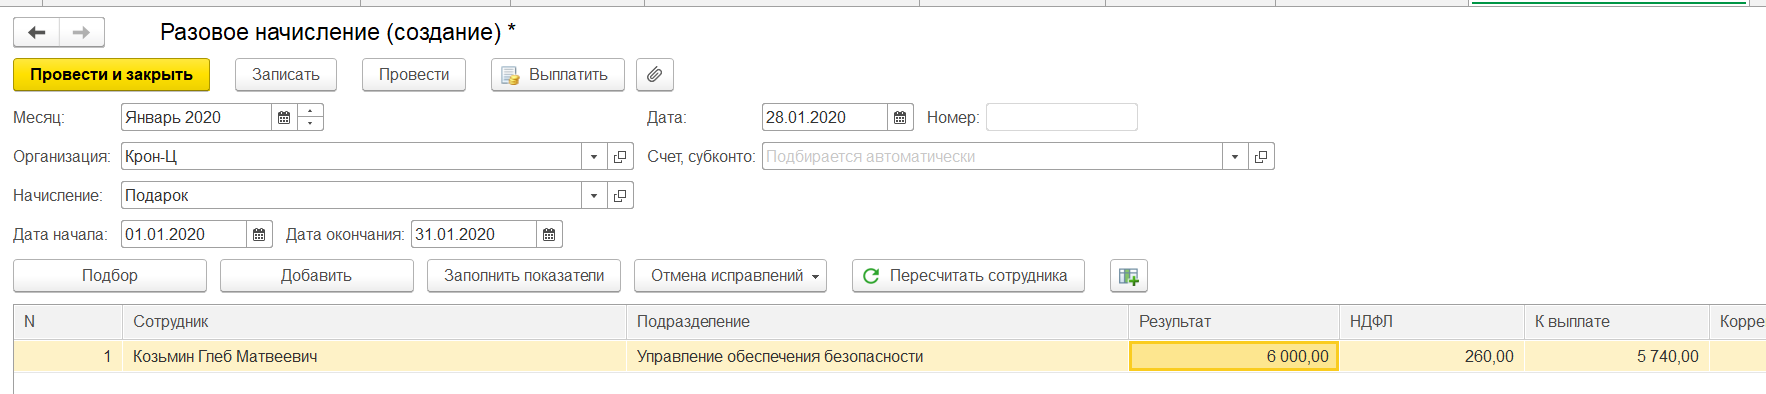Select the НДФЛ cell 260,00
Screen dimensions: 1766x394
[1431, 357]
